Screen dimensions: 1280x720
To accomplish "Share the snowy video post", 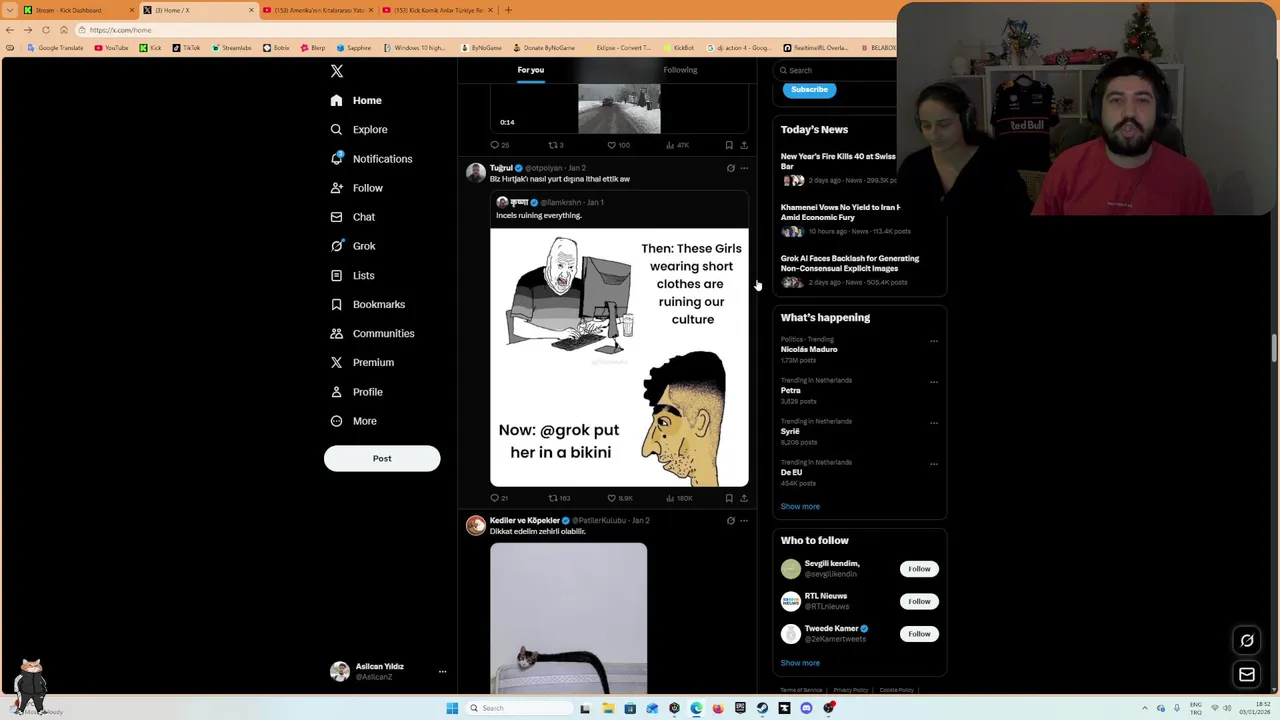I will [x=743, y=145].
